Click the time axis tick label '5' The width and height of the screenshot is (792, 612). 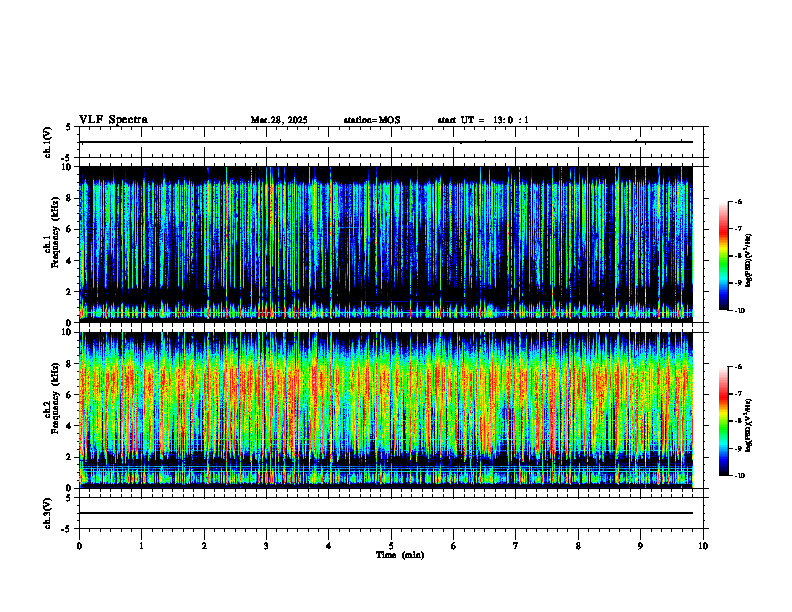coord(391,546)
